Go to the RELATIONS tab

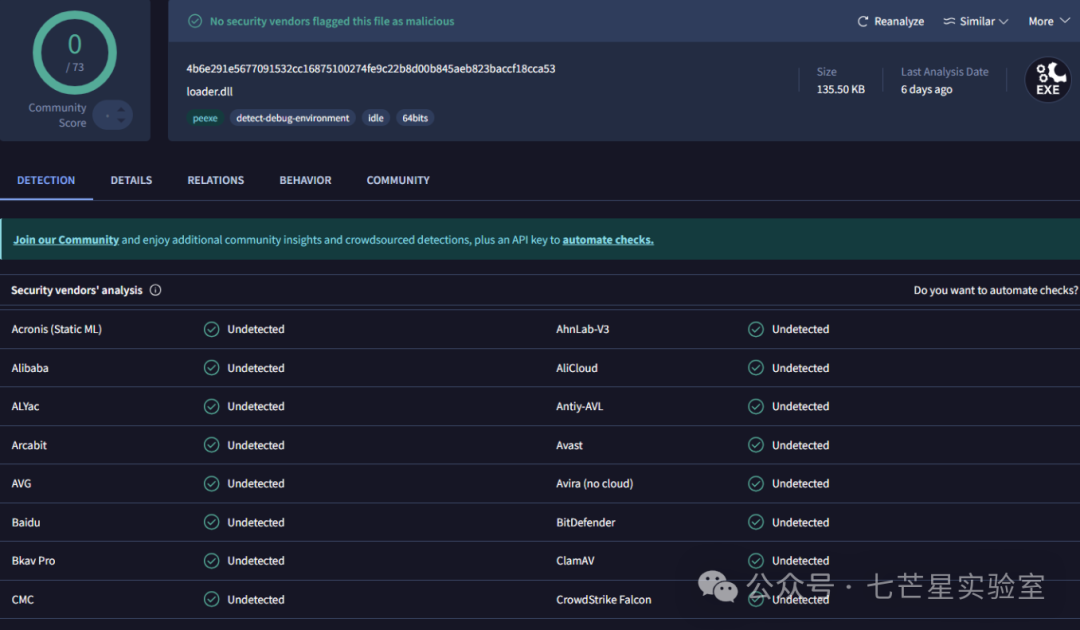click(216, 180)
